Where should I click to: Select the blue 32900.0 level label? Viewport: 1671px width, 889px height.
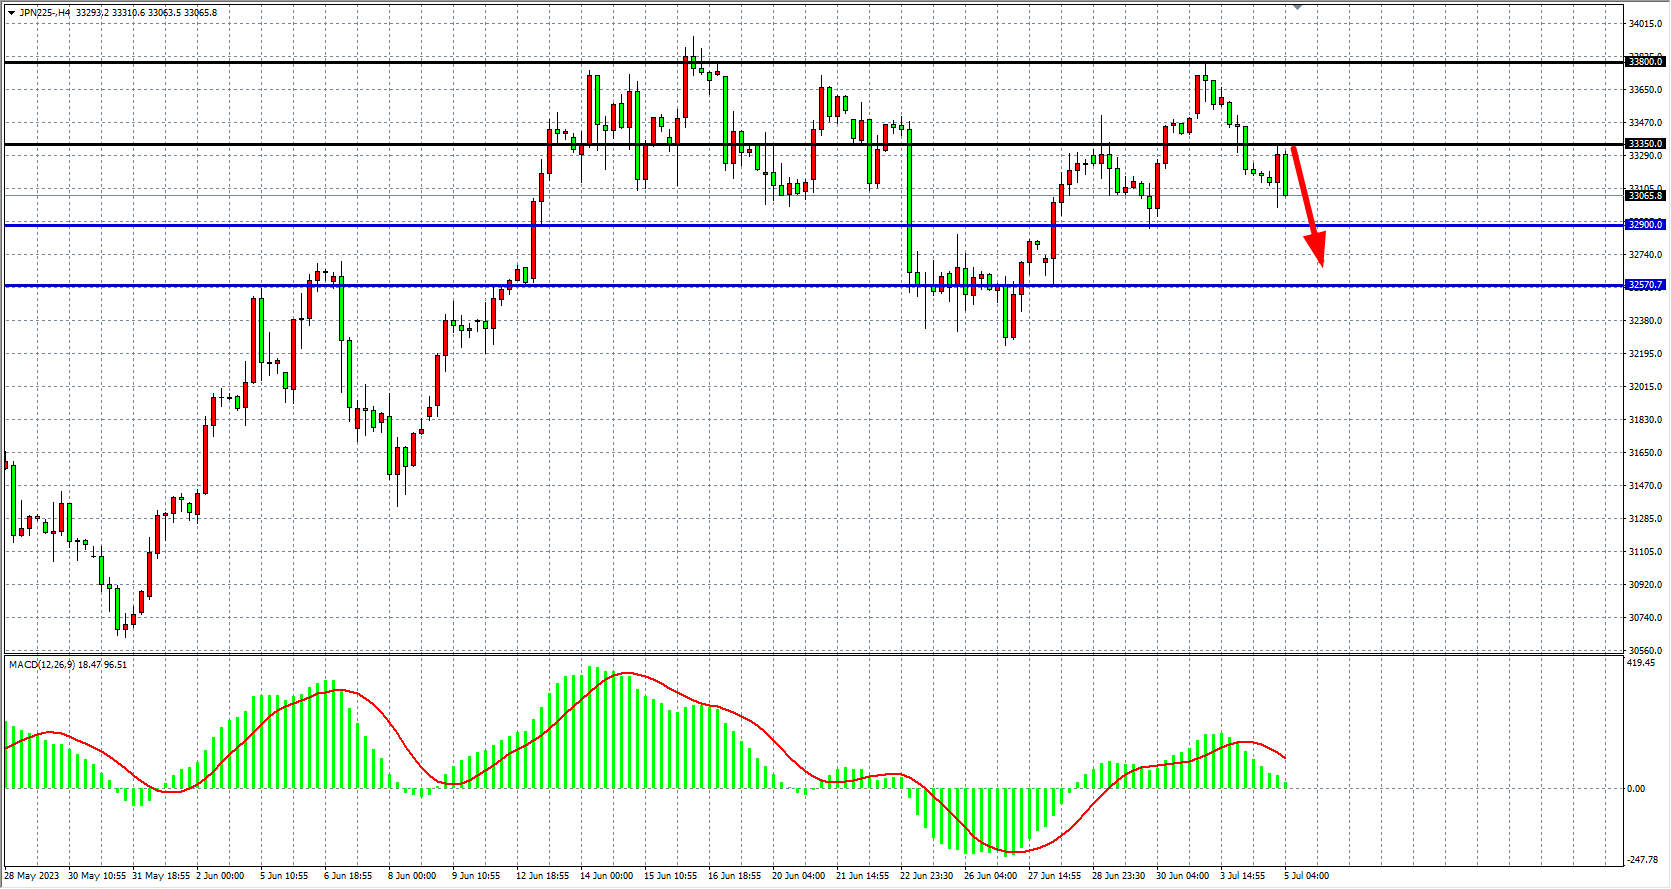[1645, 225]
